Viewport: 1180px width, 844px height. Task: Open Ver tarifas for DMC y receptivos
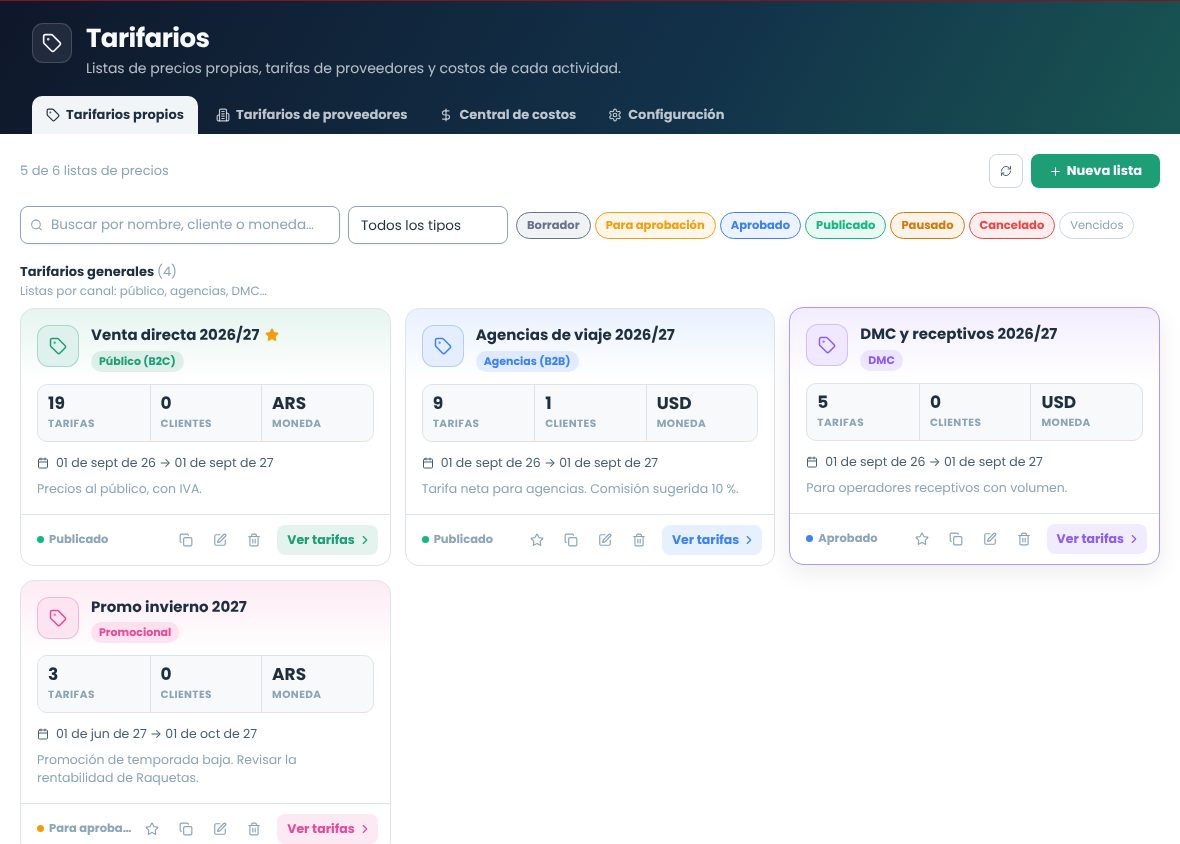(1096, 539)
